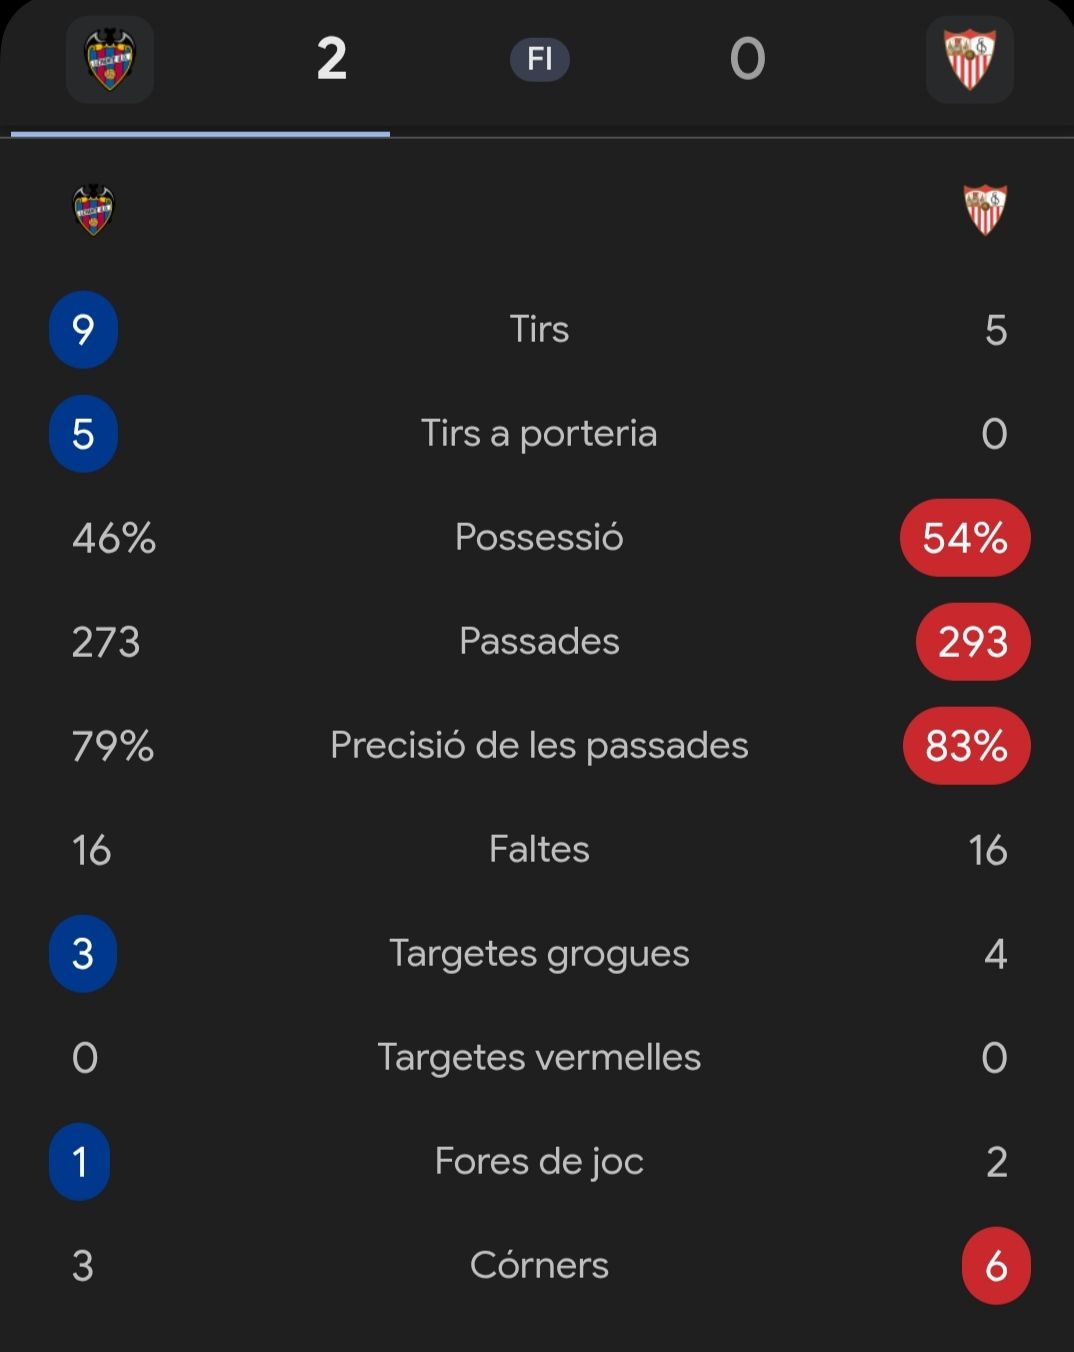Tap the Targetes grogues row label
The image size is (1074, 1352).
point(539,953)
